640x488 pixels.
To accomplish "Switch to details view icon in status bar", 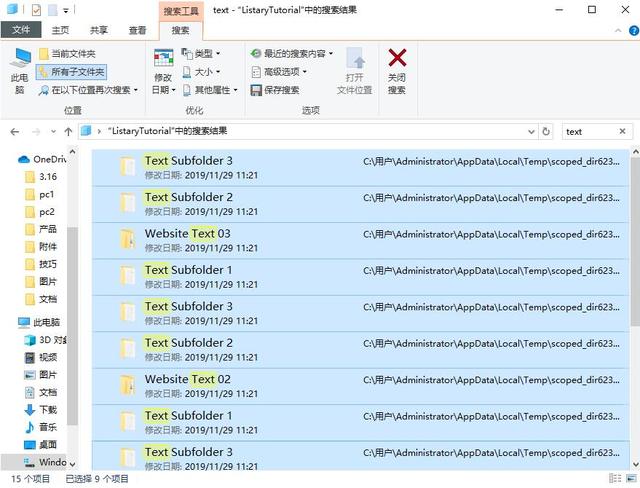I will pos(615,478).
